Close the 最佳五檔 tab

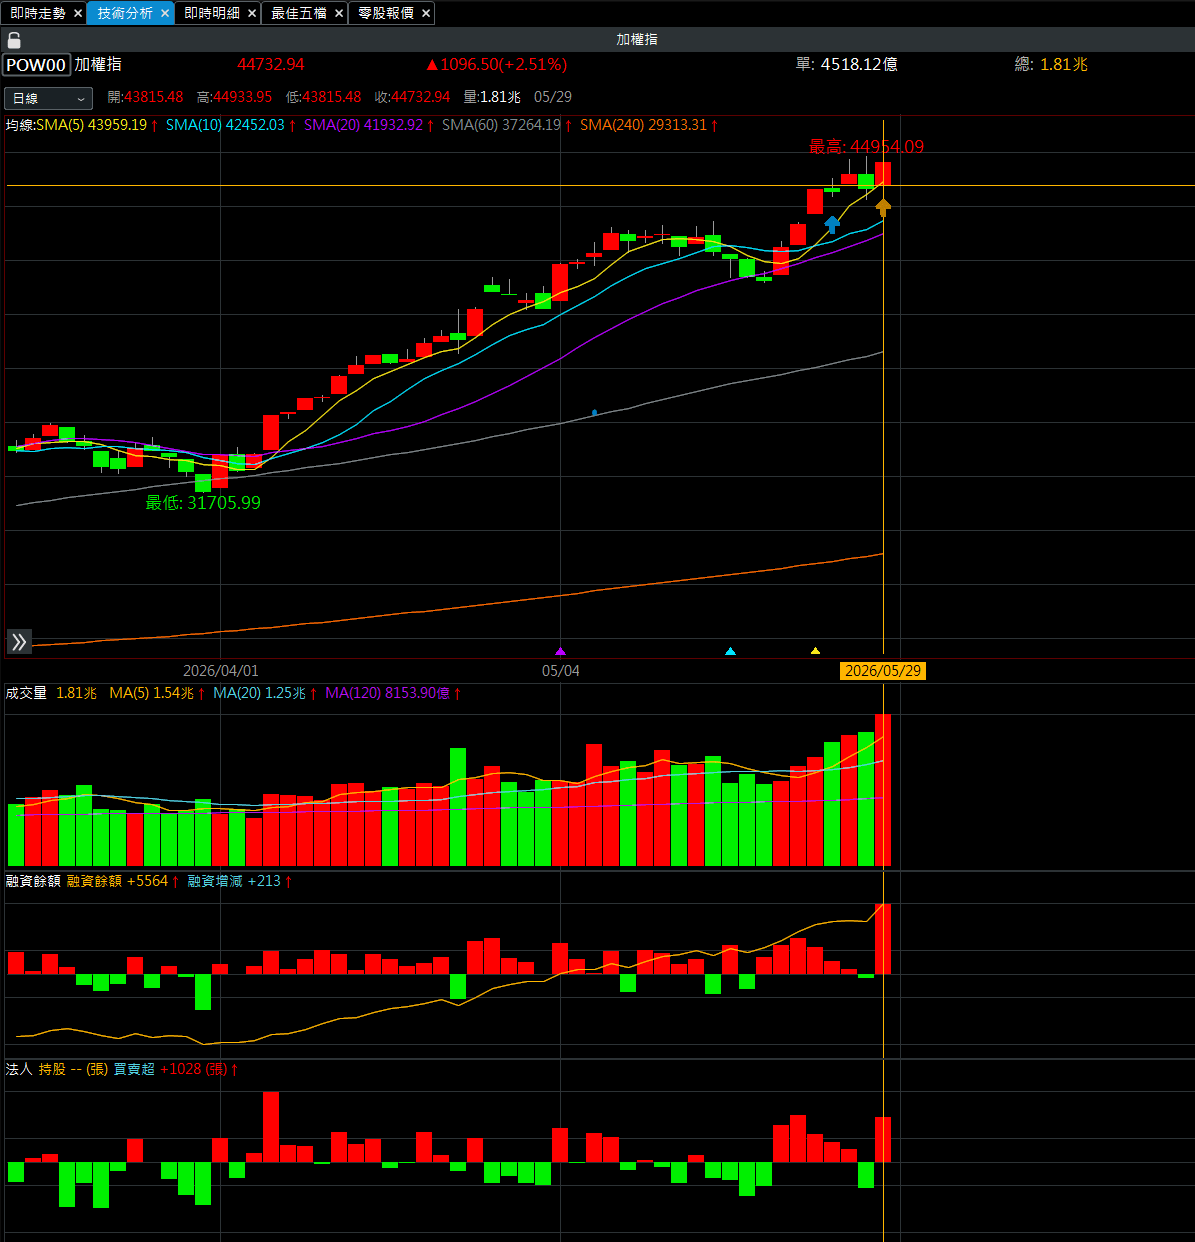click(x=339, y=13)
